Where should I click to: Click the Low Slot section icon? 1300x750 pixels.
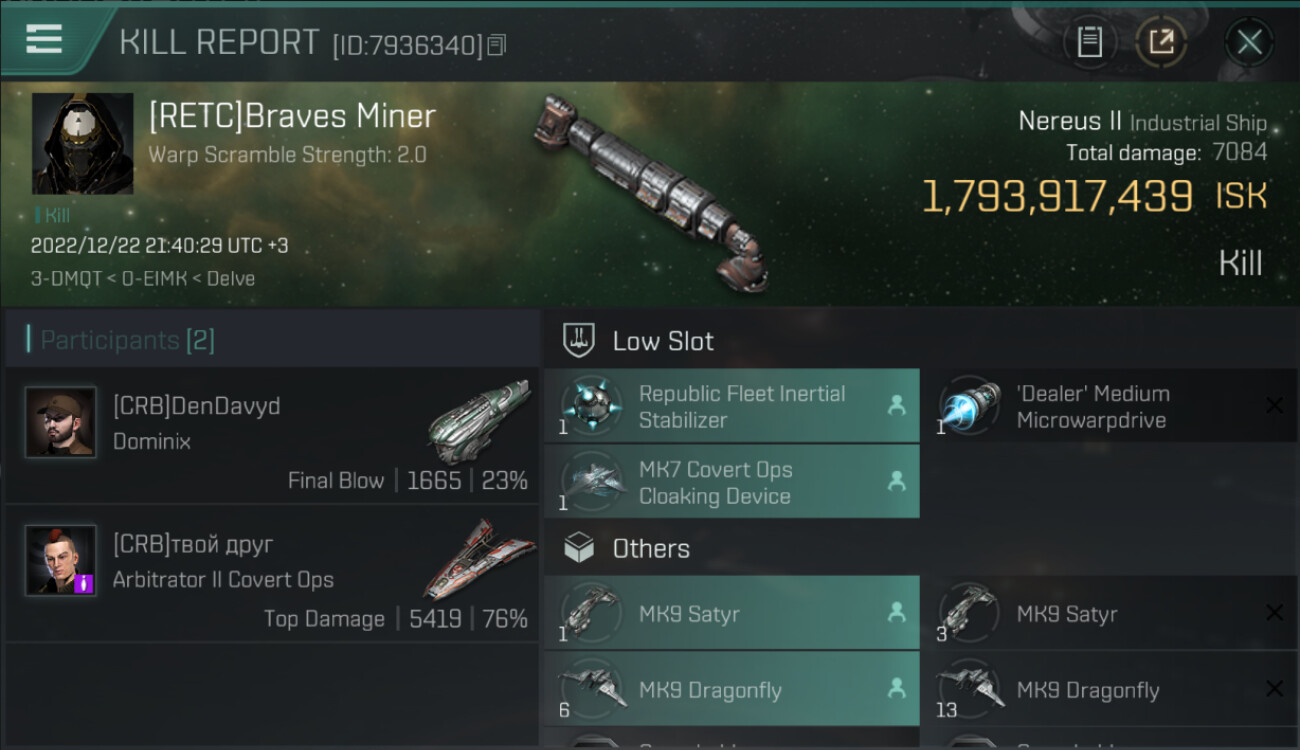(580, 341)
